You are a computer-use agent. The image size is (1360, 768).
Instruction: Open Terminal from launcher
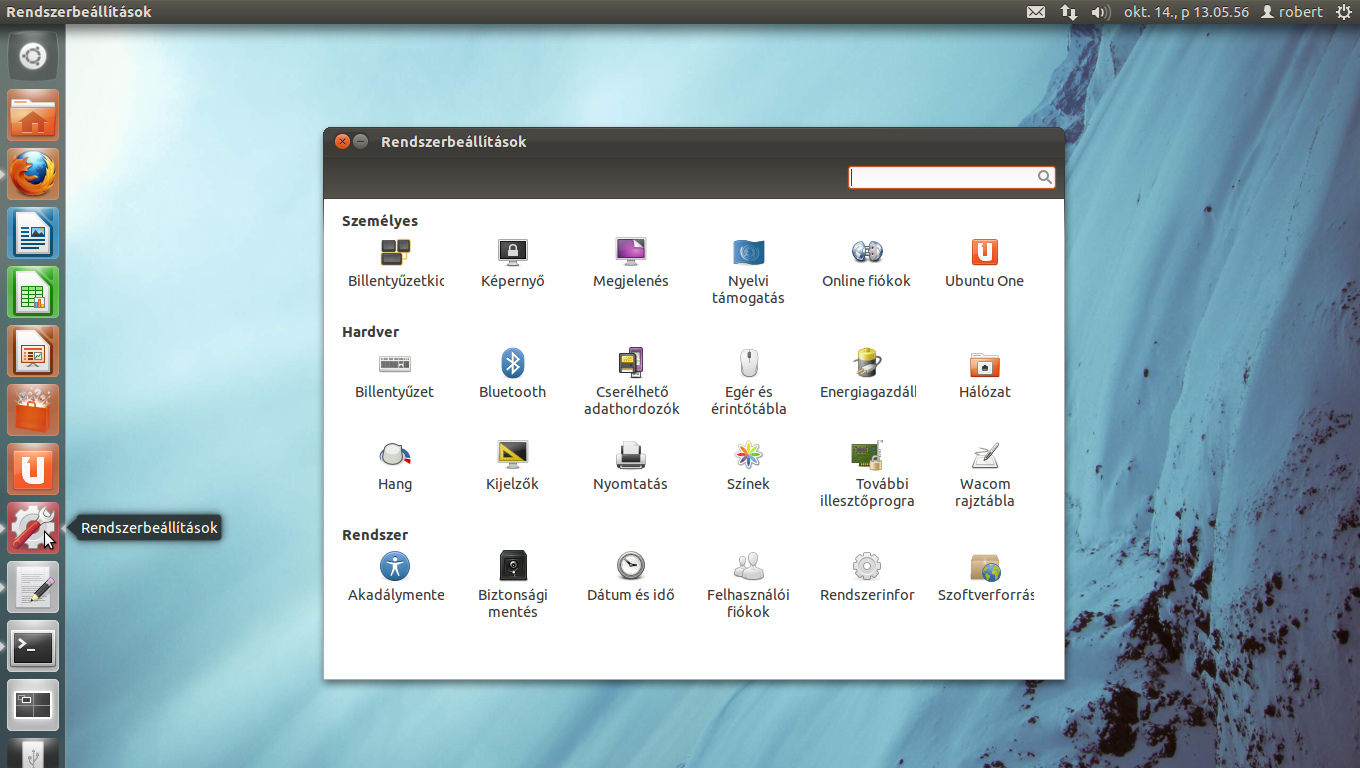point(33,646)
